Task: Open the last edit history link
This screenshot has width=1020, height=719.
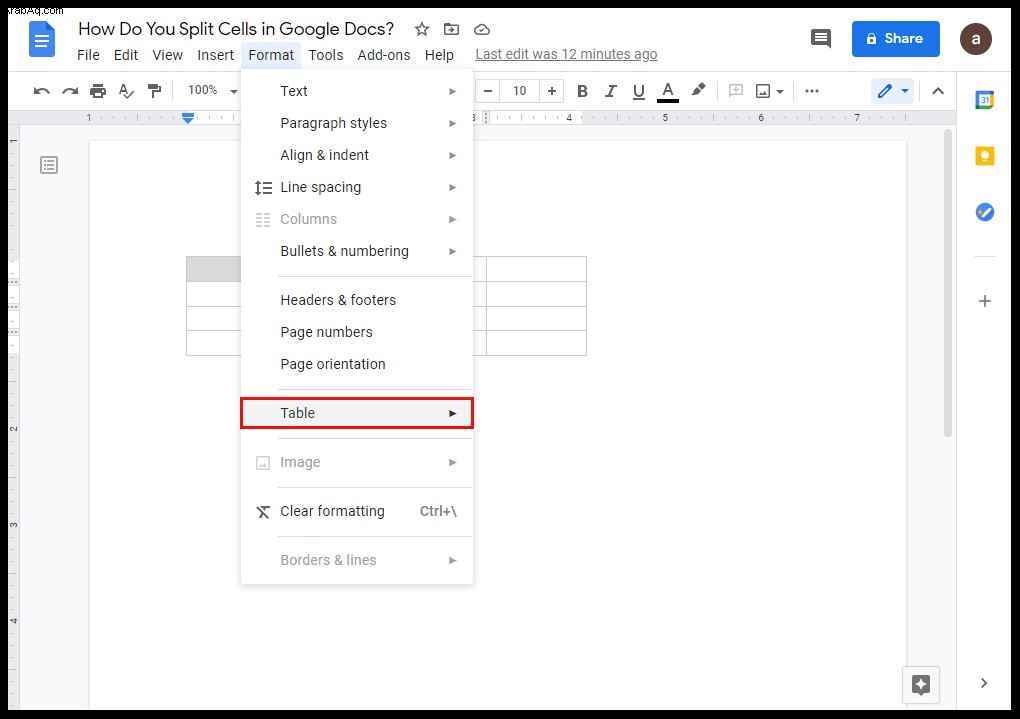Action: click(566, 55)
